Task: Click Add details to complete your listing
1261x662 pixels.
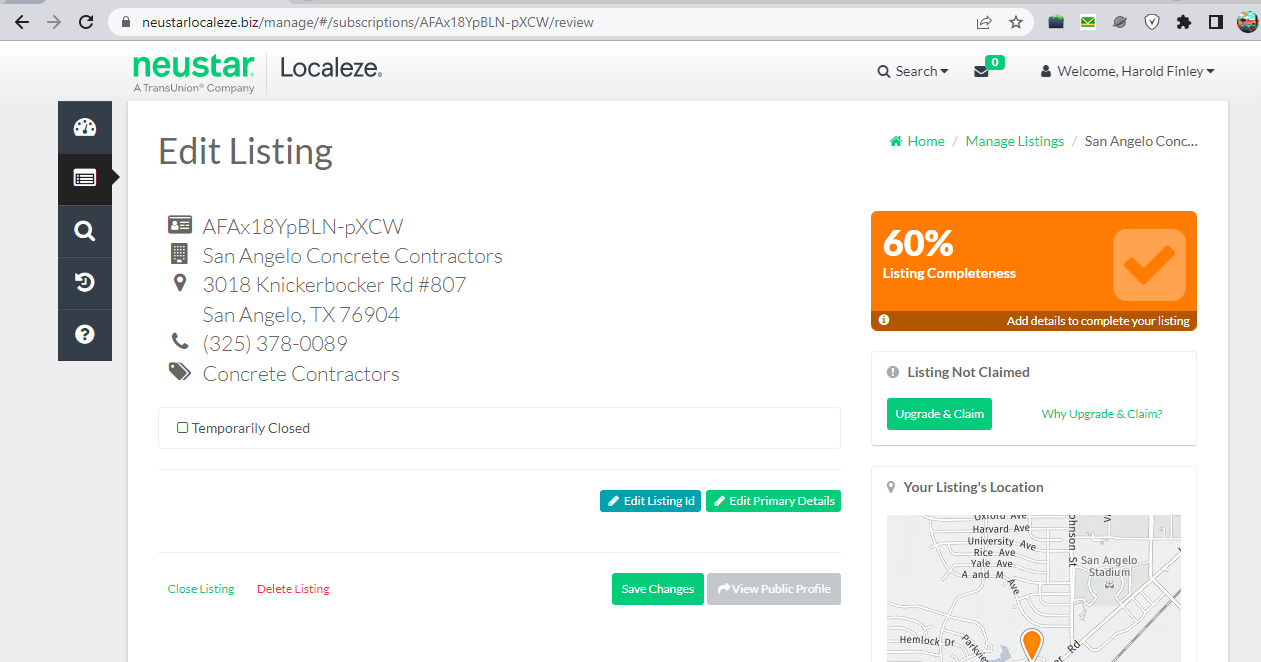Action: tap(1098, 321)
